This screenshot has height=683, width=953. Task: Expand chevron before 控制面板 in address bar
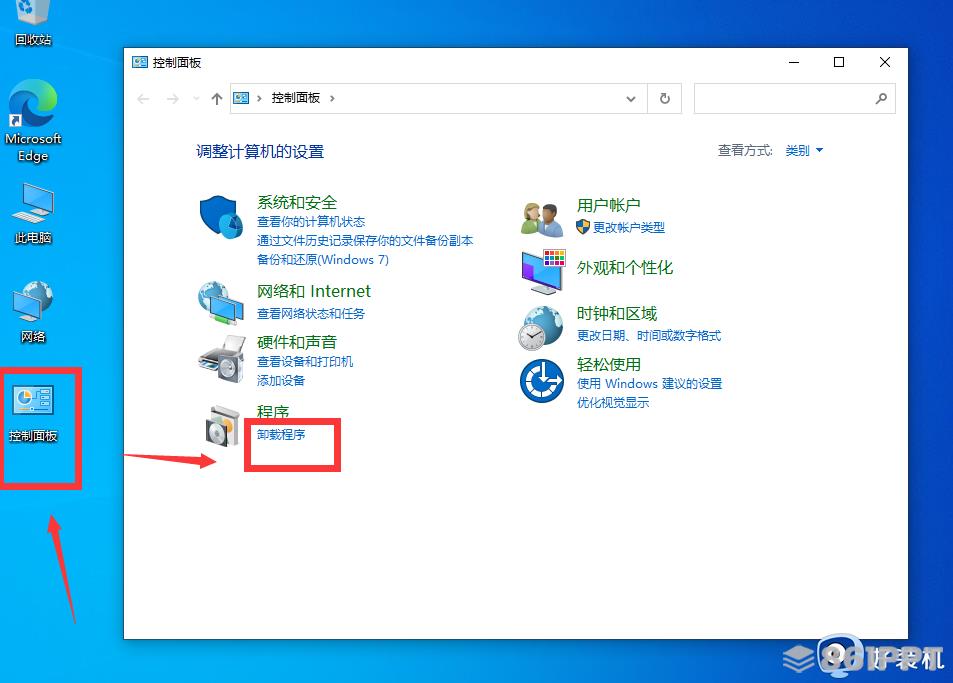pos(259,98)
